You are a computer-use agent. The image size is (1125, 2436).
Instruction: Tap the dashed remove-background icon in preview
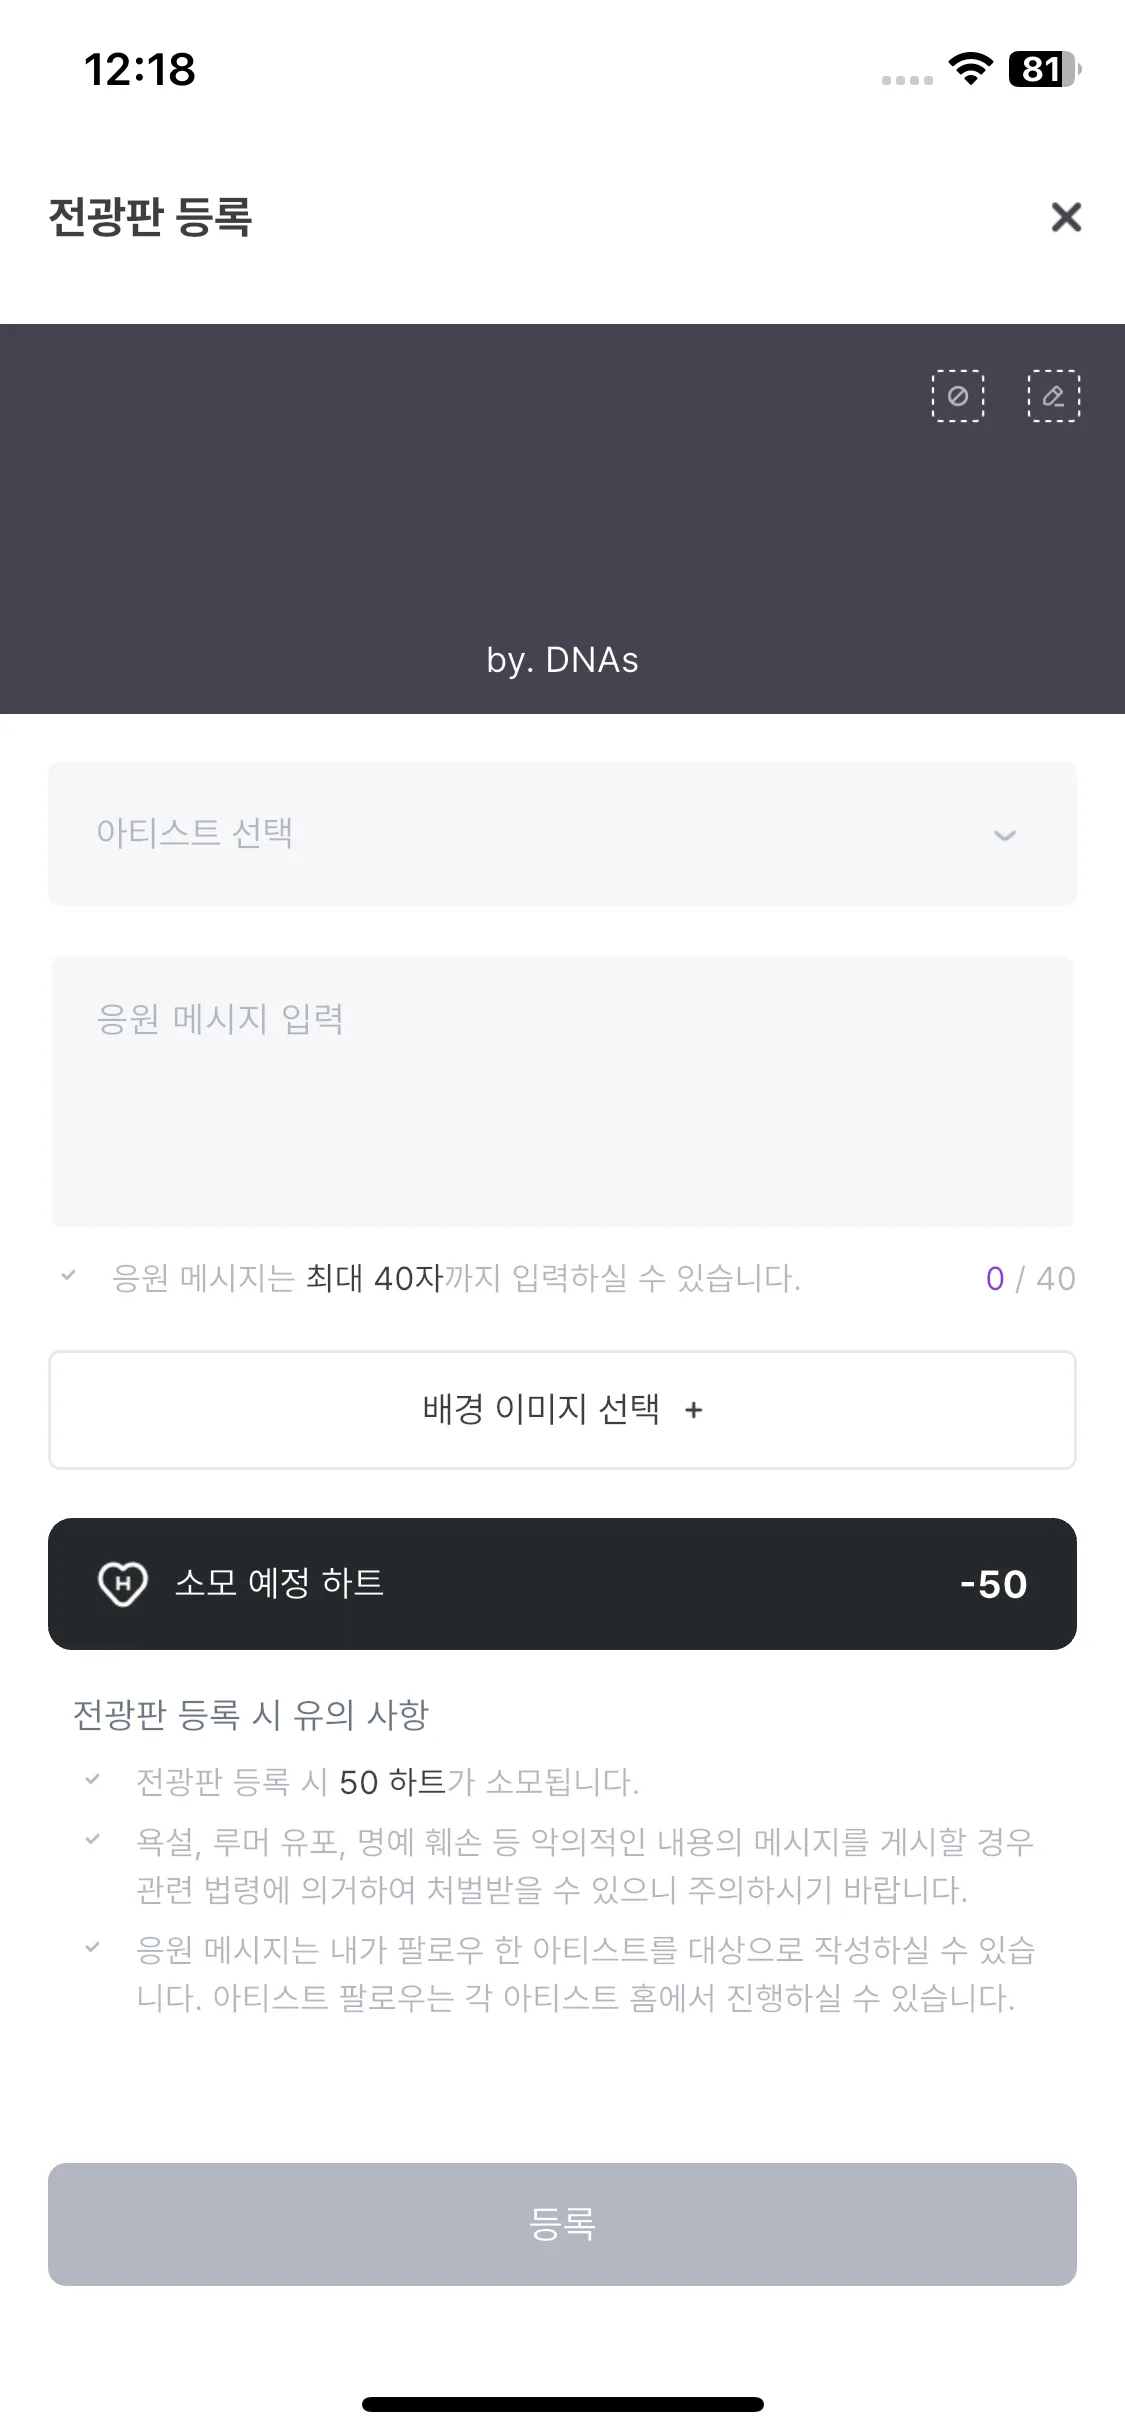click(x=958, y=396)
